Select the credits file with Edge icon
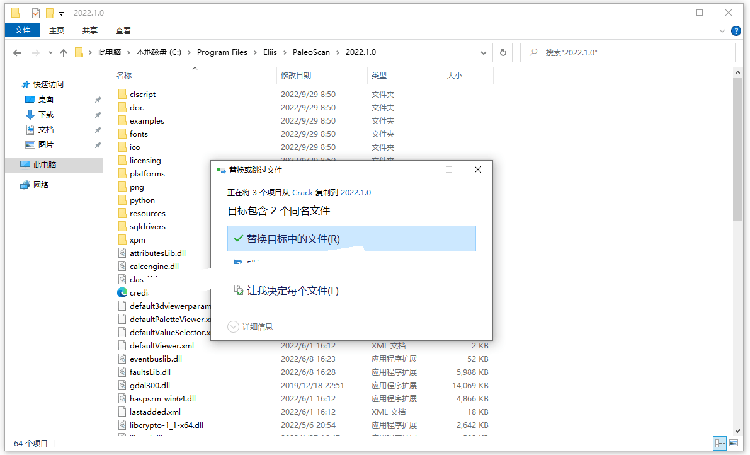Image resolution: width=750 pixels, height=455 pixels. 133,293
